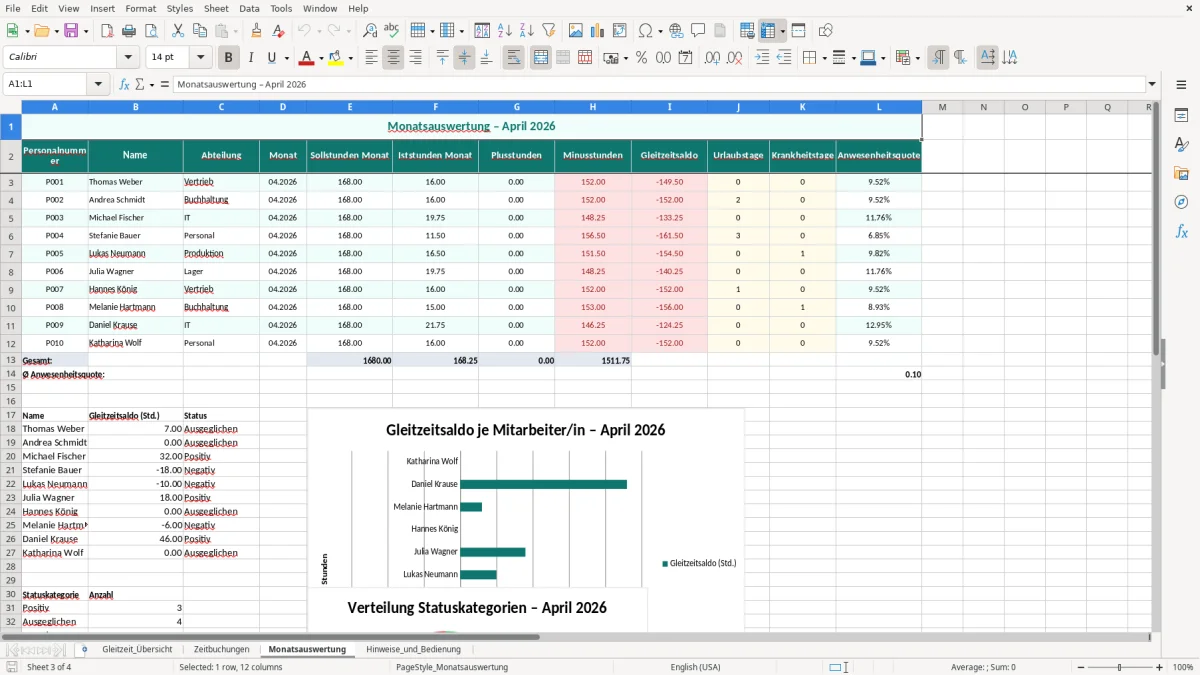Click the Save document icon
1200x675 pixels.
(71, 31)
